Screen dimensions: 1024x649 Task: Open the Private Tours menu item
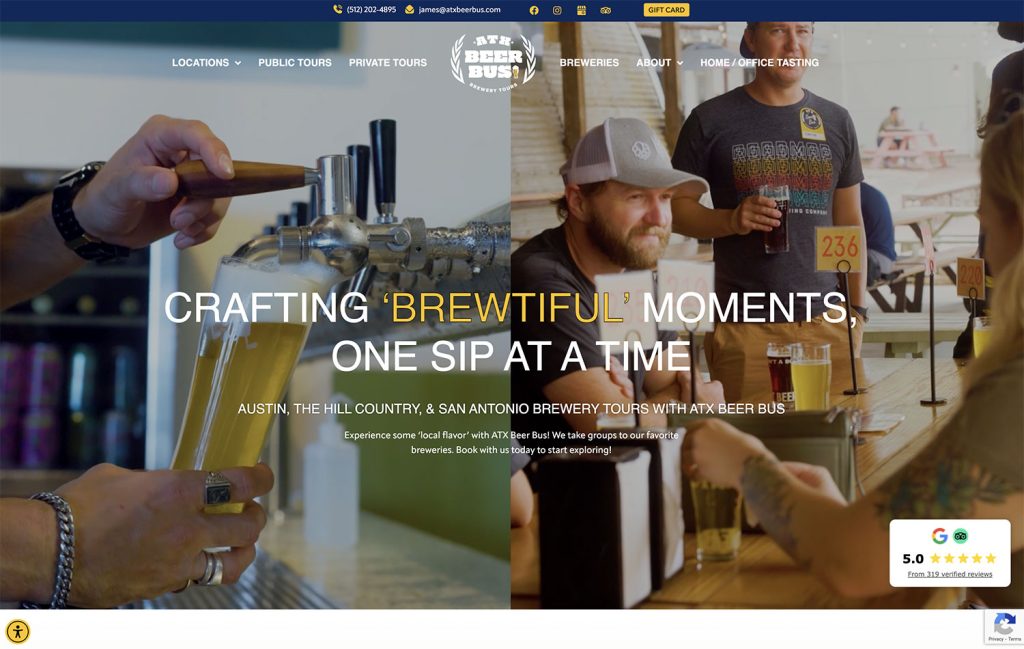pyautogui.click(x=388, y=63)
